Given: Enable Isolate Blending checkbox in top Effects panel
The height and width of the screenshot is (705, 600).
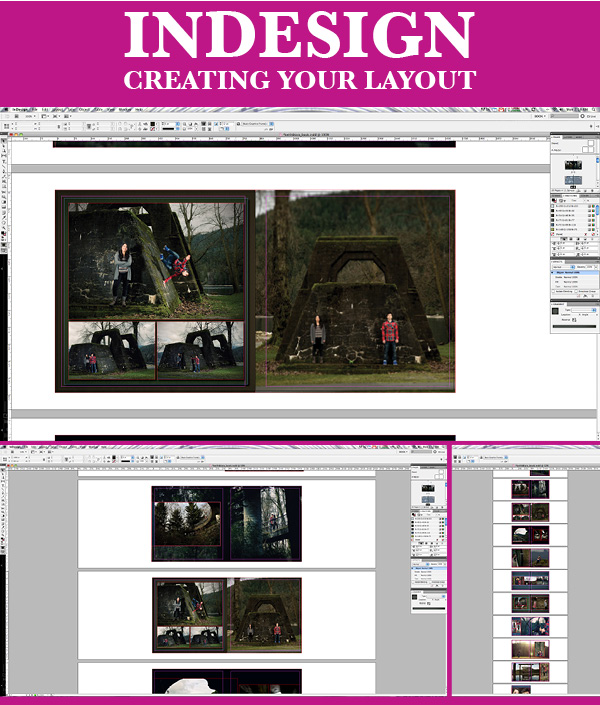Looking at the screenshot, I should tap(553, 291).
